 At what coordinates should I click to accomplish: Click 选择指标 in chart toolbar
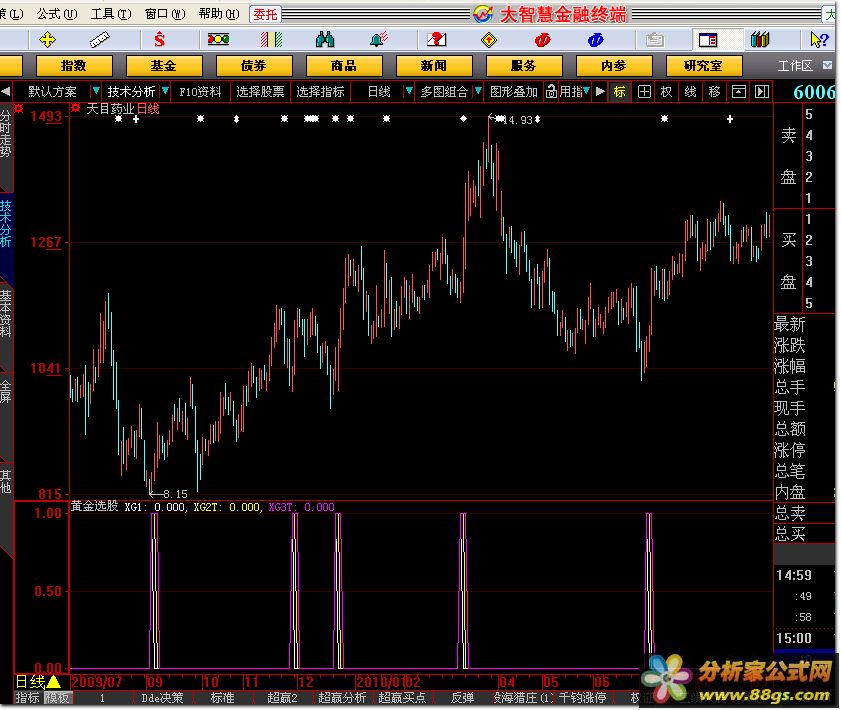point(320,92)
